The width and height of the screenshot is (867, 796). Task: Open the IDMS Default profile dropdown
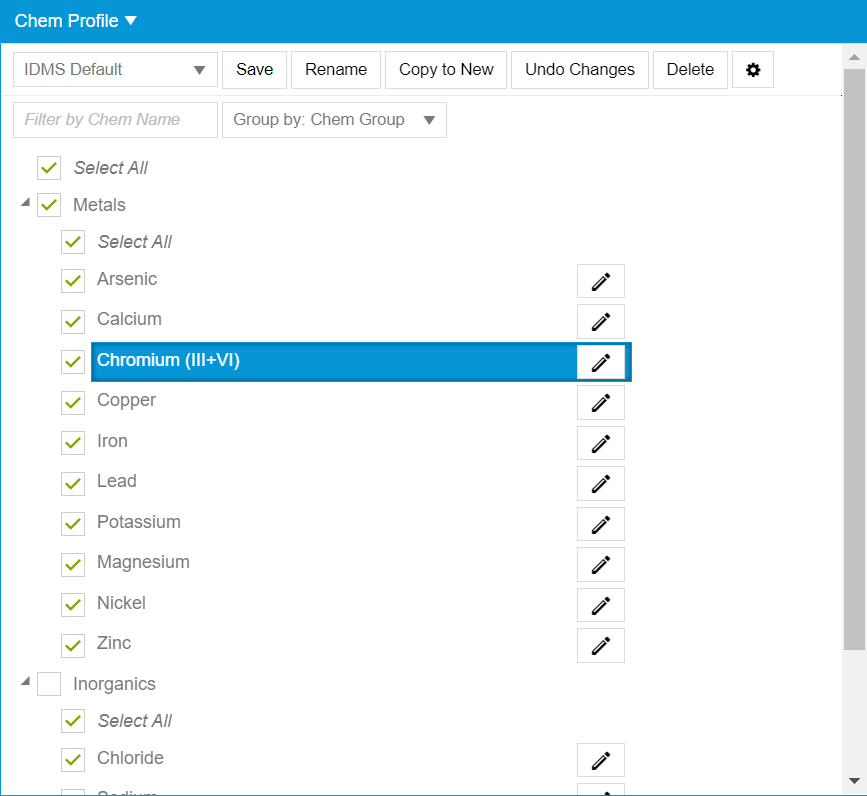point(114,69)
